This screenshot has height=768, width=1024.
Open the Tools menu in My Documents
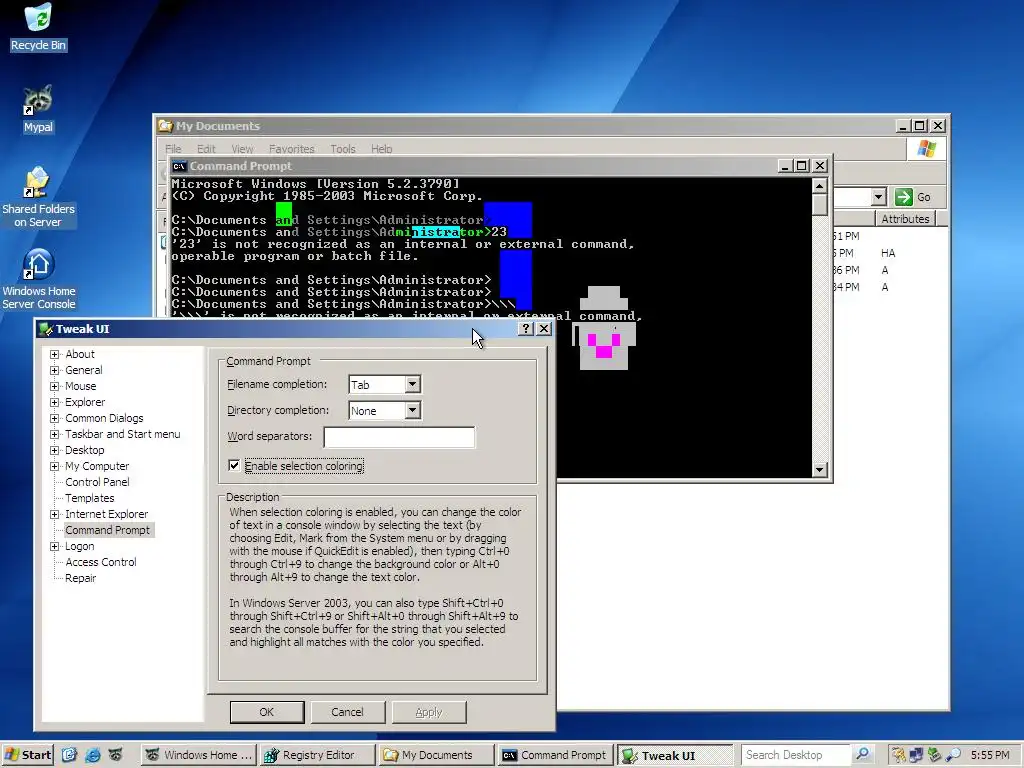[x=343, y=149]
